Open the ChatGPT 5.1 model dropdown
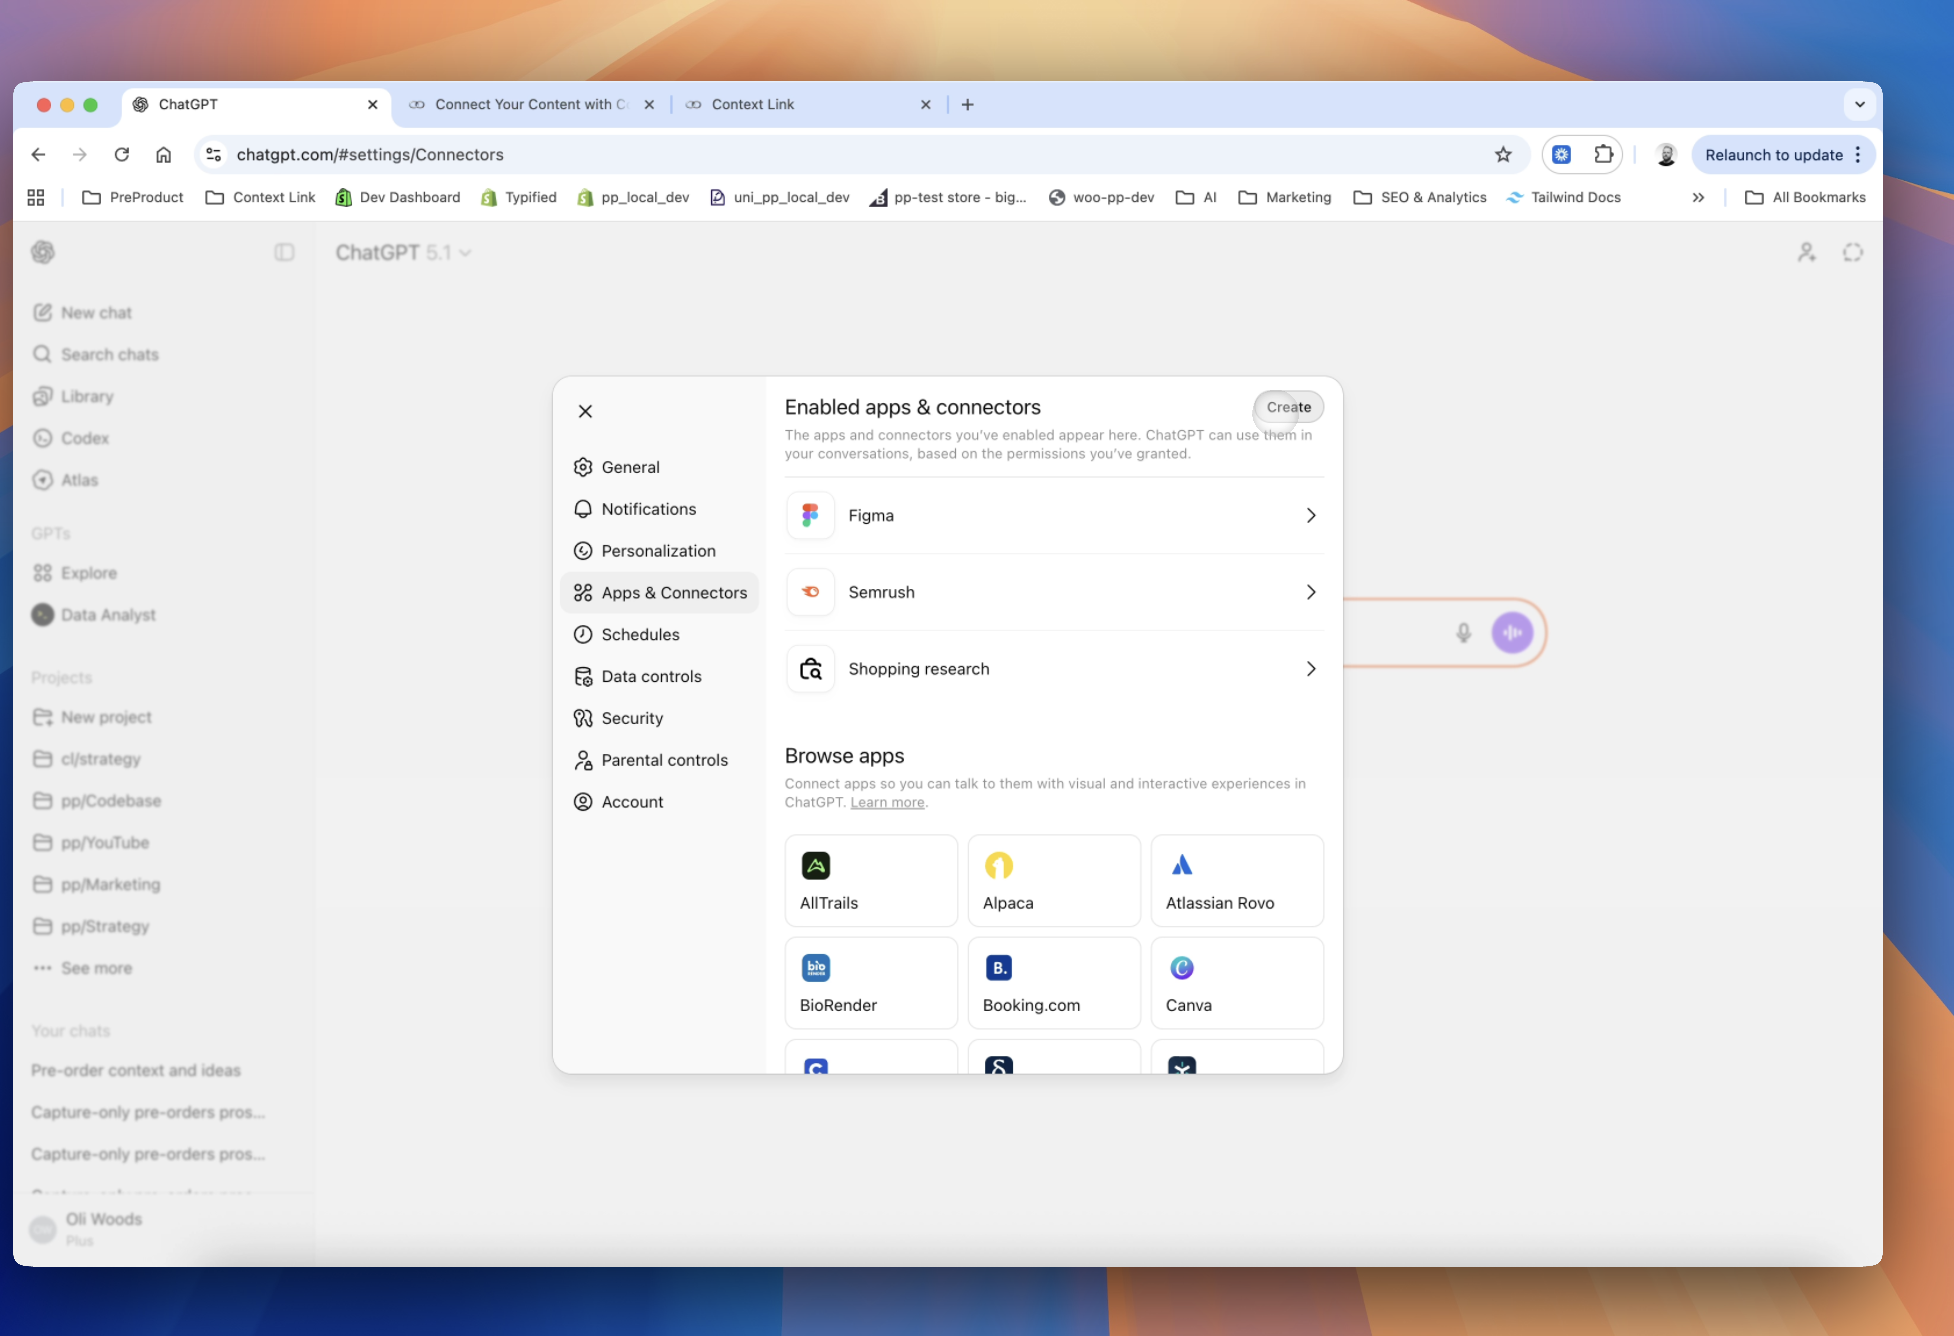 point(403,252)
